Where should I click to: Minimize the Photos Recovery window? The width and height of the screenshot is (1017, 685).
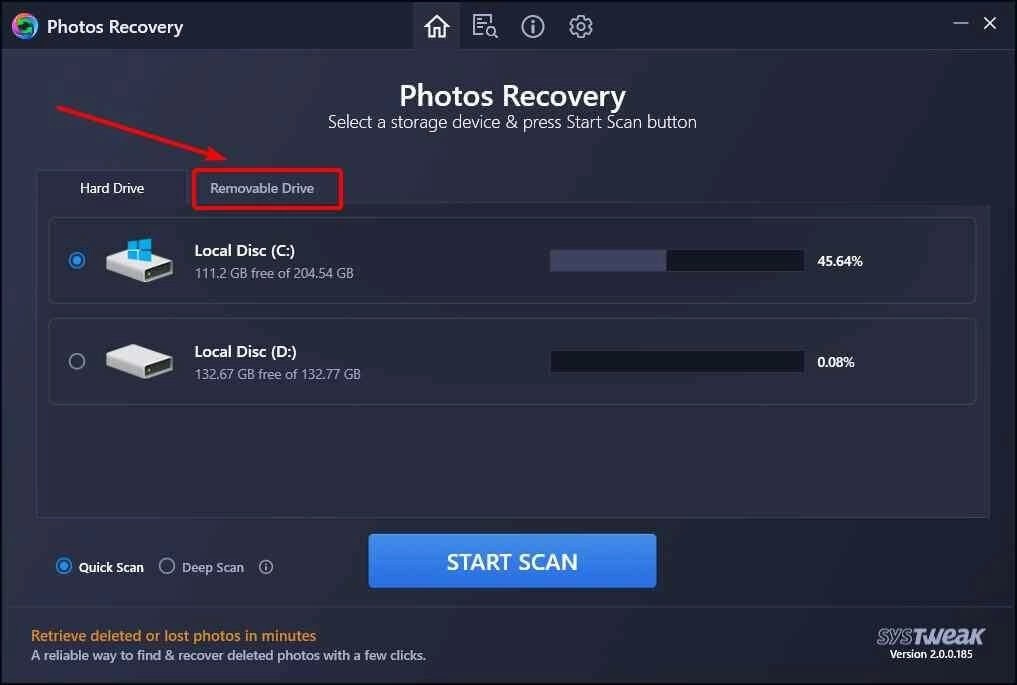click(x=961, y=23)
